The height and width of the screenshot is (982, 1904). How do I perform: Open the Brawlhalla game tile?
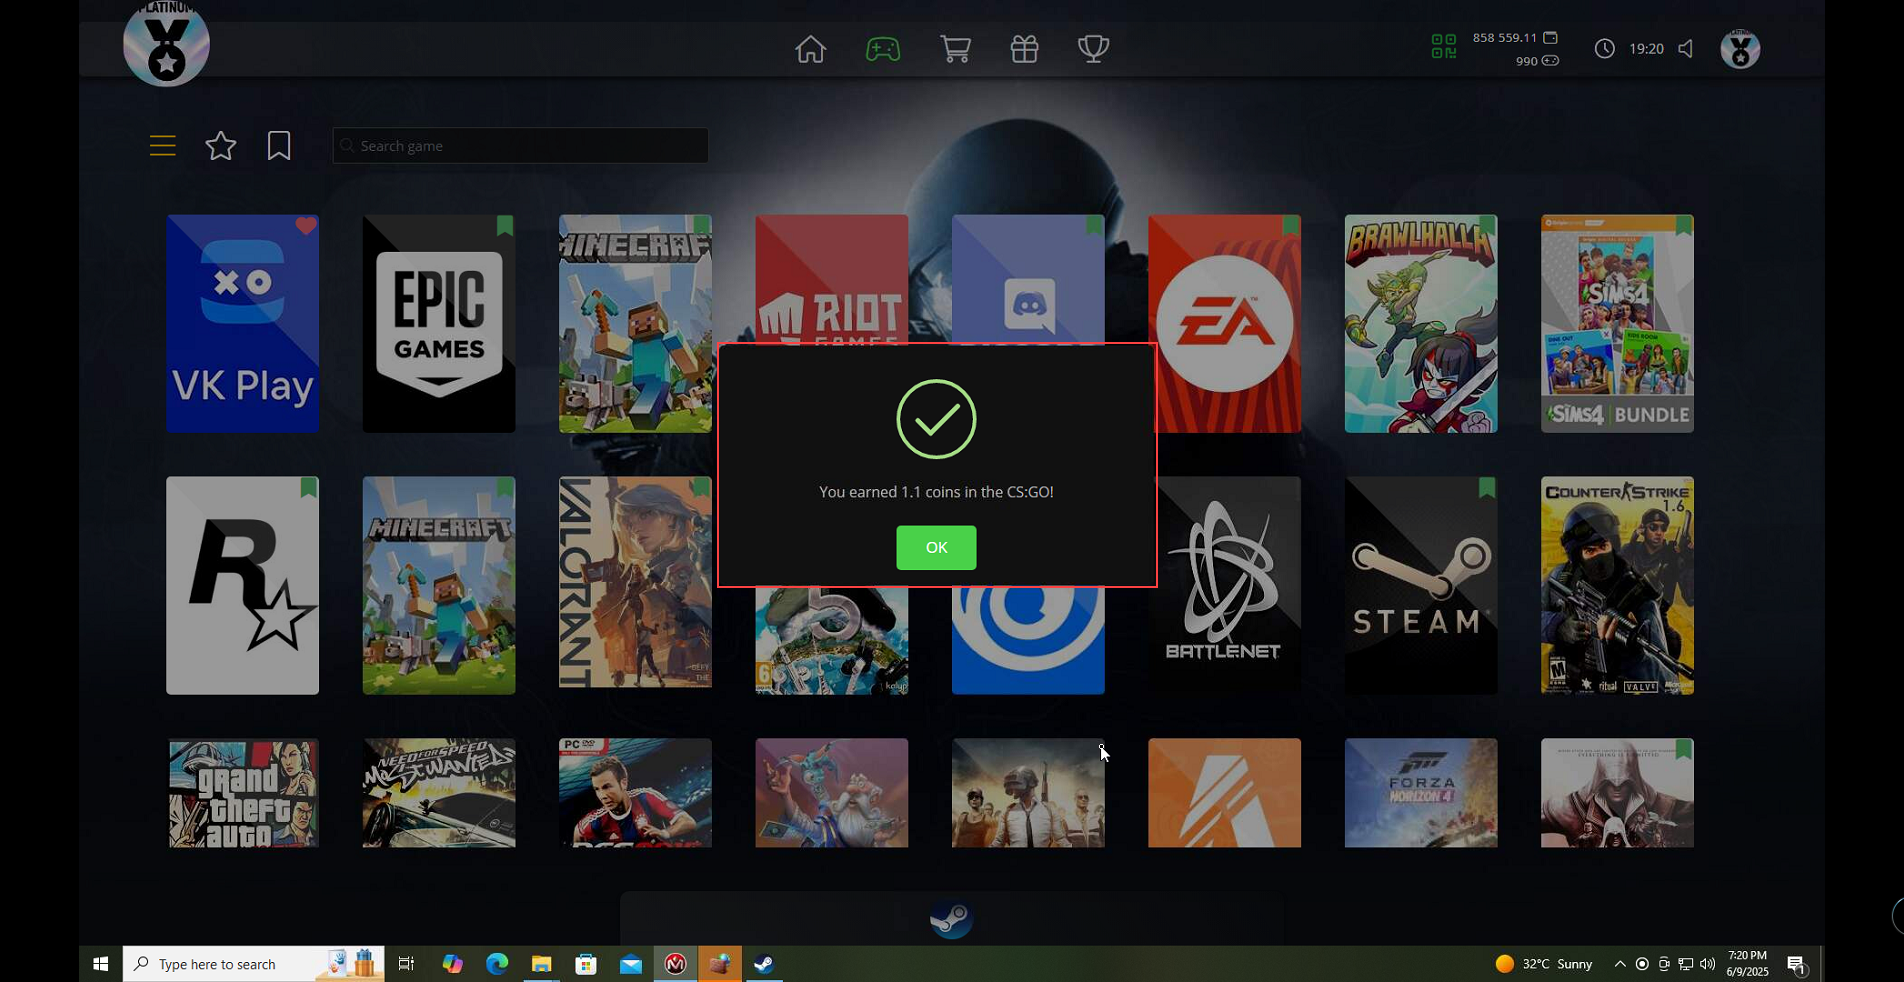point(1420,323)
